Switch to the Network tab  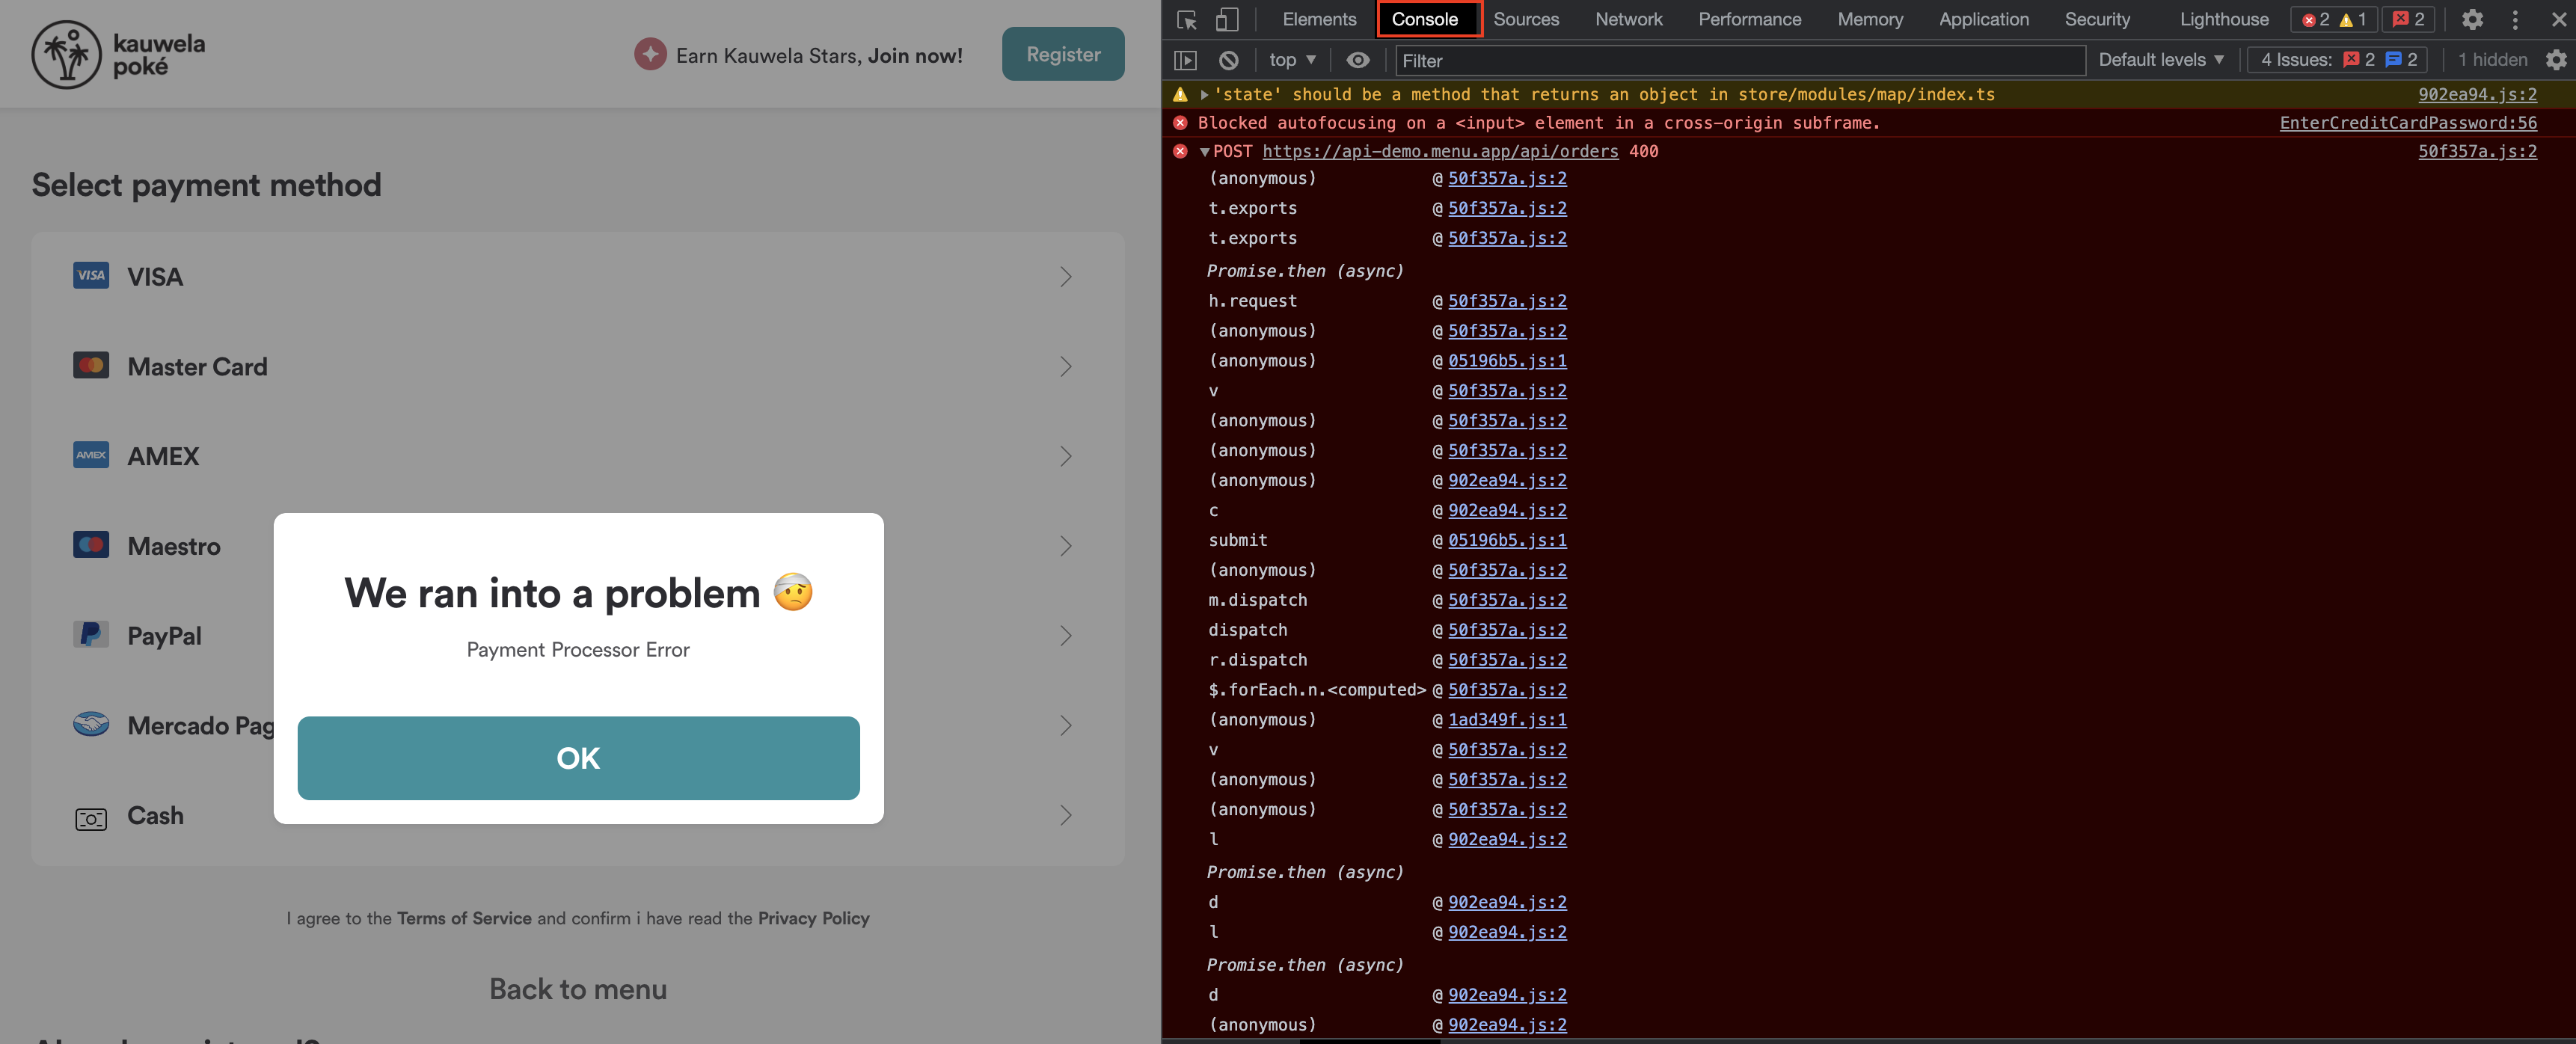point(1628,19)
